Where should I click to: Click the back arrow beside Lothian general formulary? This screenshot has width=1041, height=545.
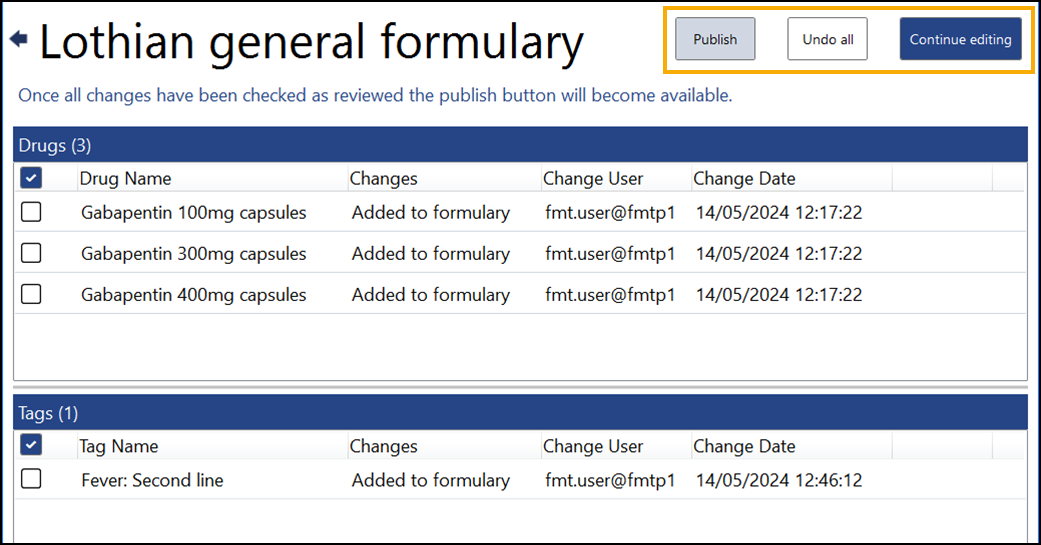point(18,40)
